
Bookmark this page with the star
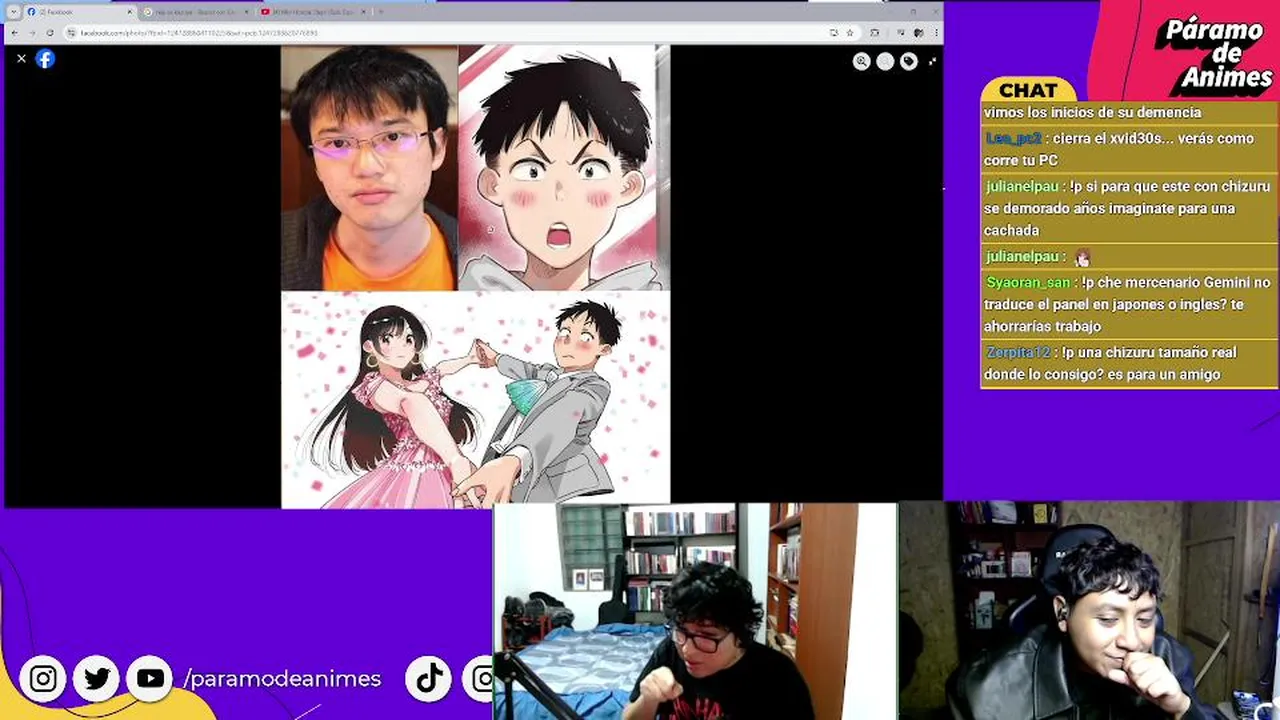tap(849, 33)
